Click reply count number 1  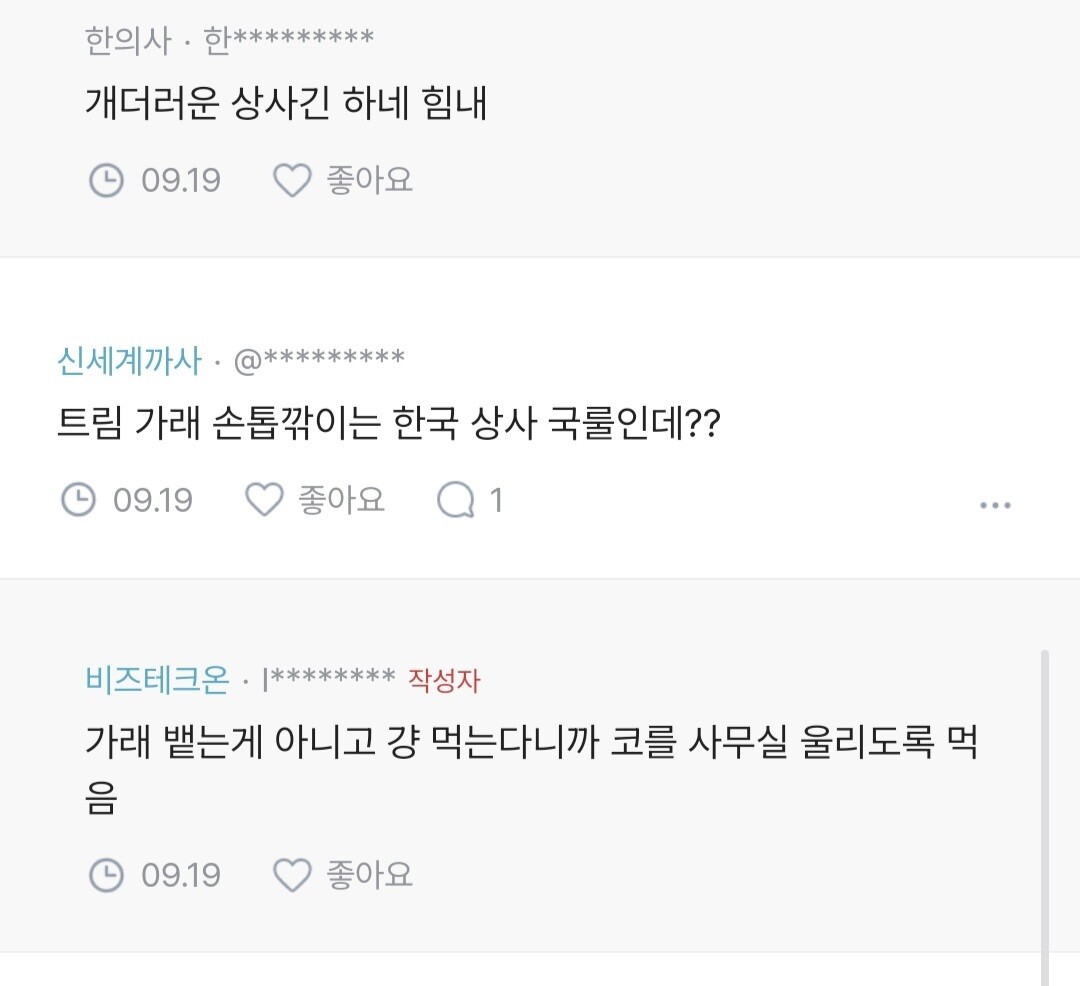coord(496,500)
